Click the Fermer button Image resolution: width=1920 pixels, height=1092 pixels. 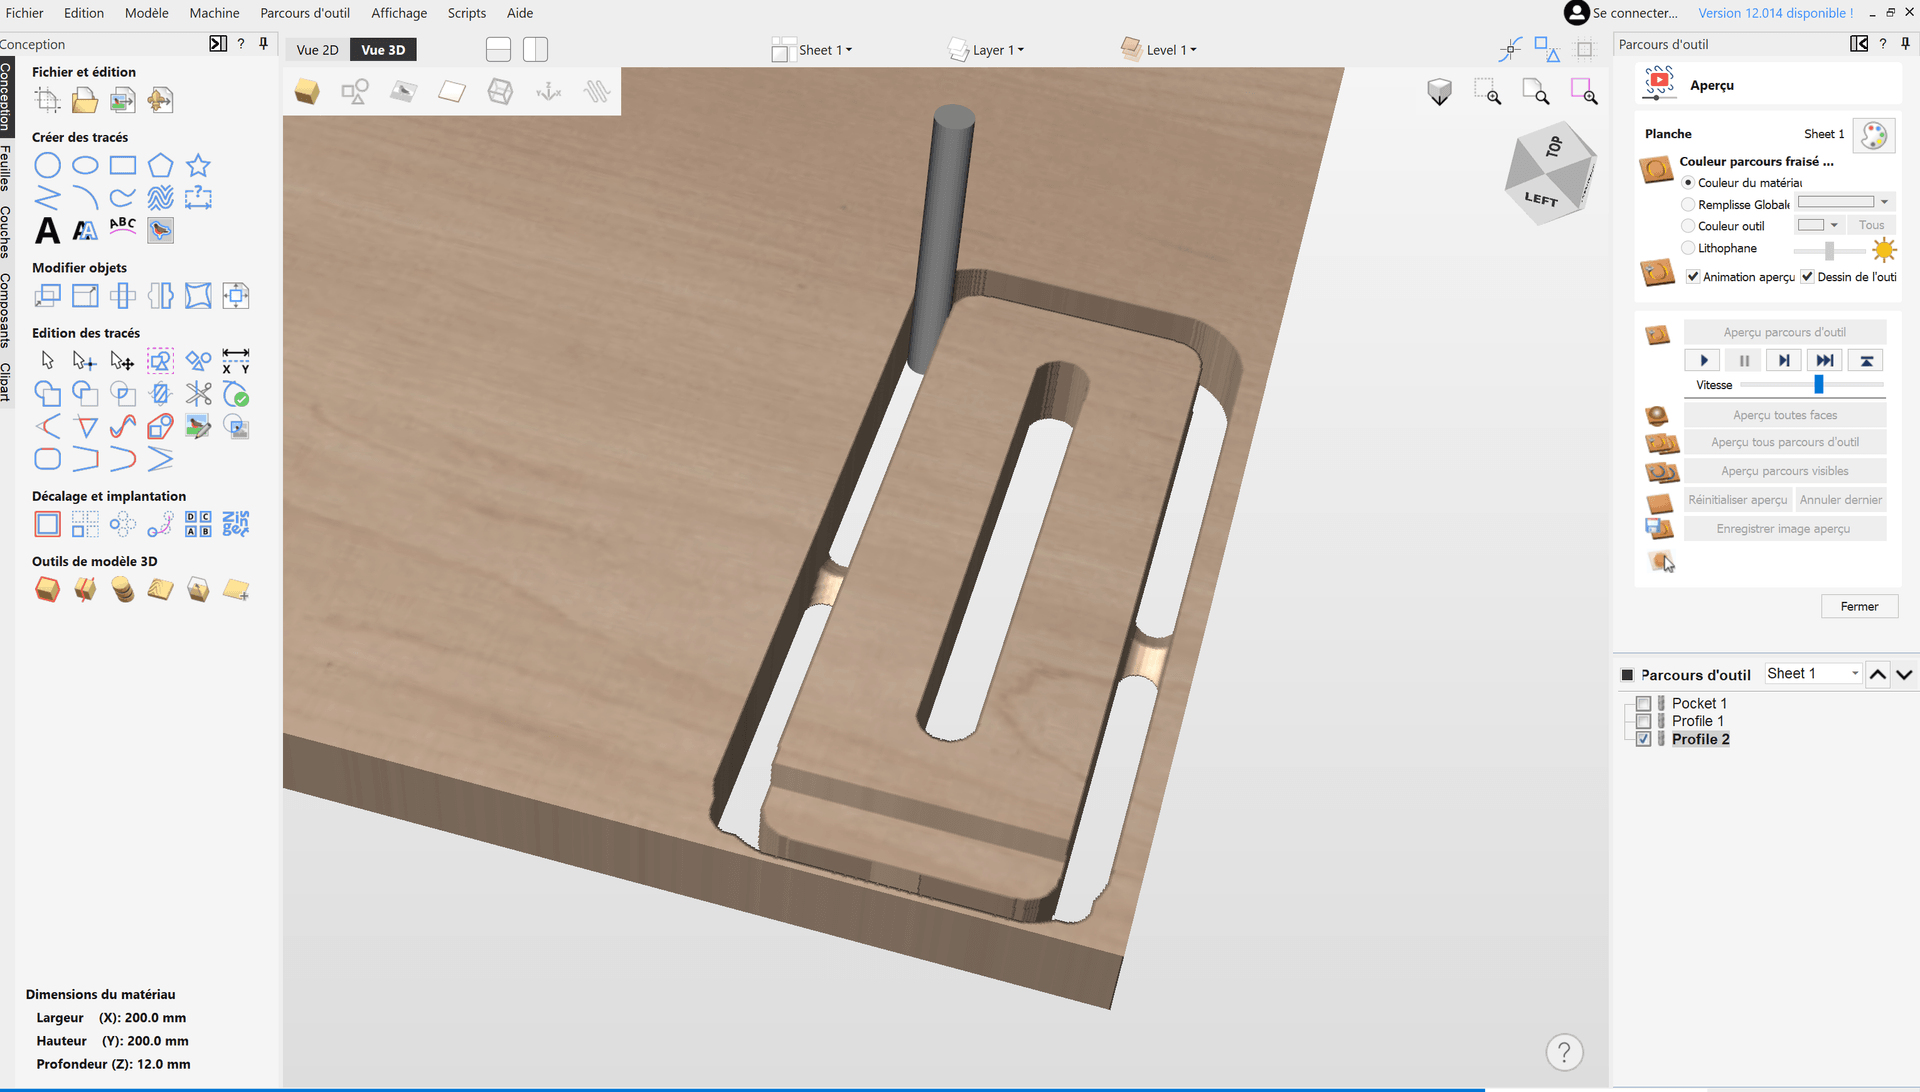pos(1859,606)
